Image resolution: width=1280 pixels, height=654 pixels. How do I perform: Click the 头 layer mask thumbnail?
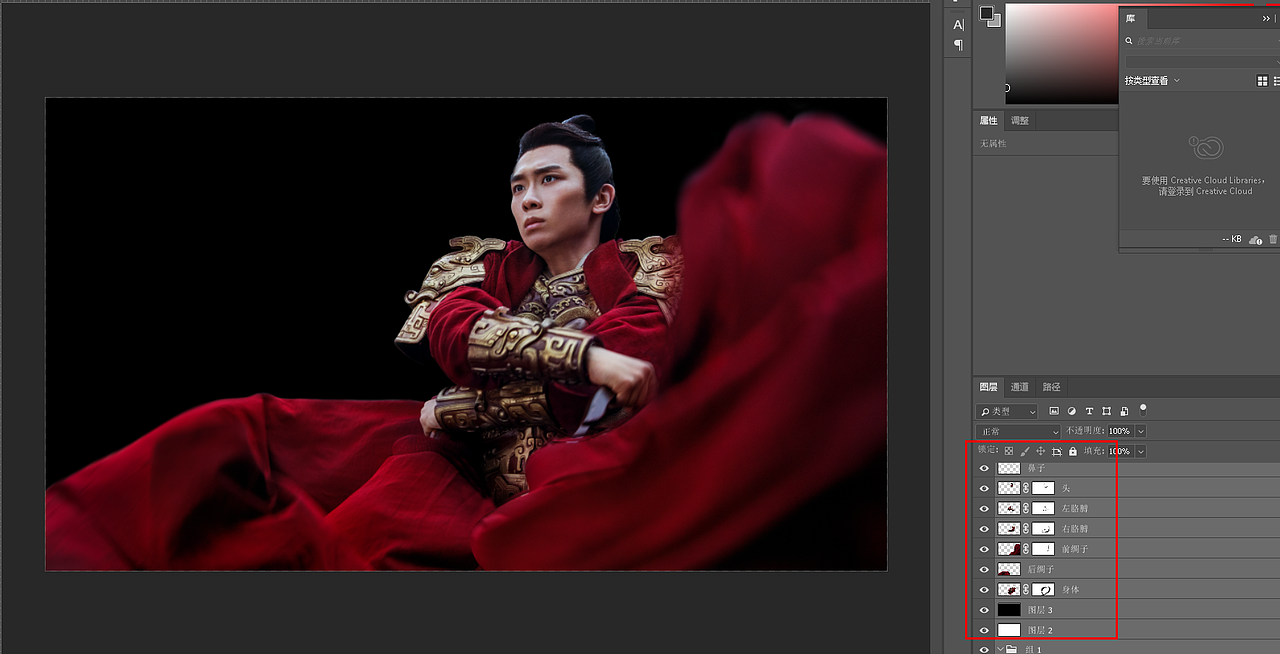(1043, 488)
